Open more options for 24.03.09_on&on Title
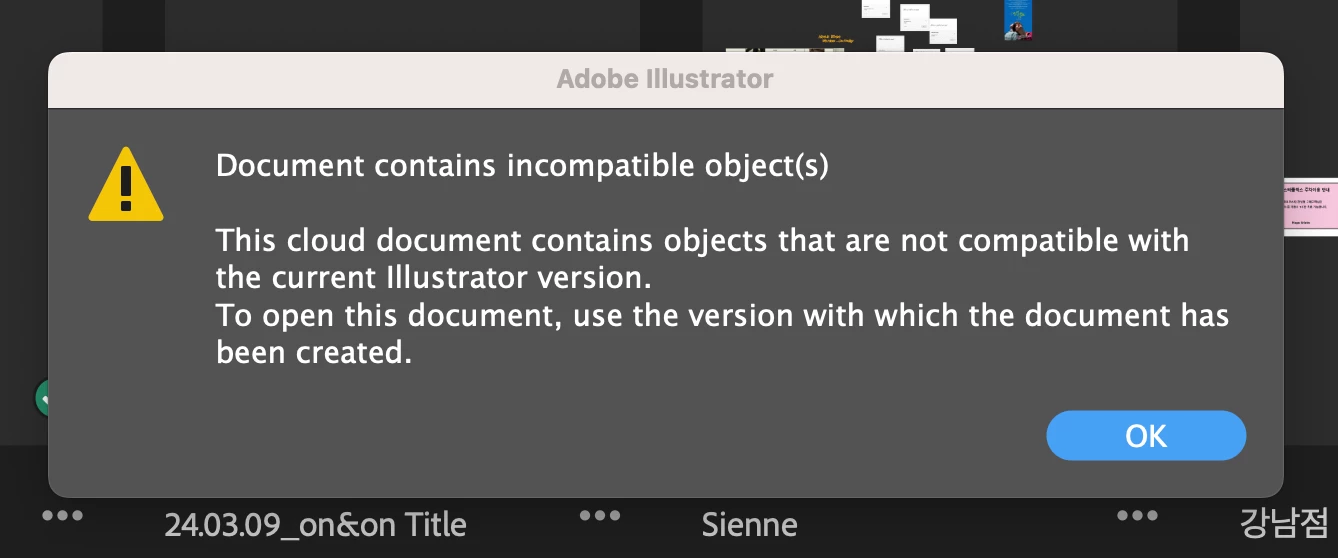This screenshot has height=558, width=1338. [x=63, y=516]
